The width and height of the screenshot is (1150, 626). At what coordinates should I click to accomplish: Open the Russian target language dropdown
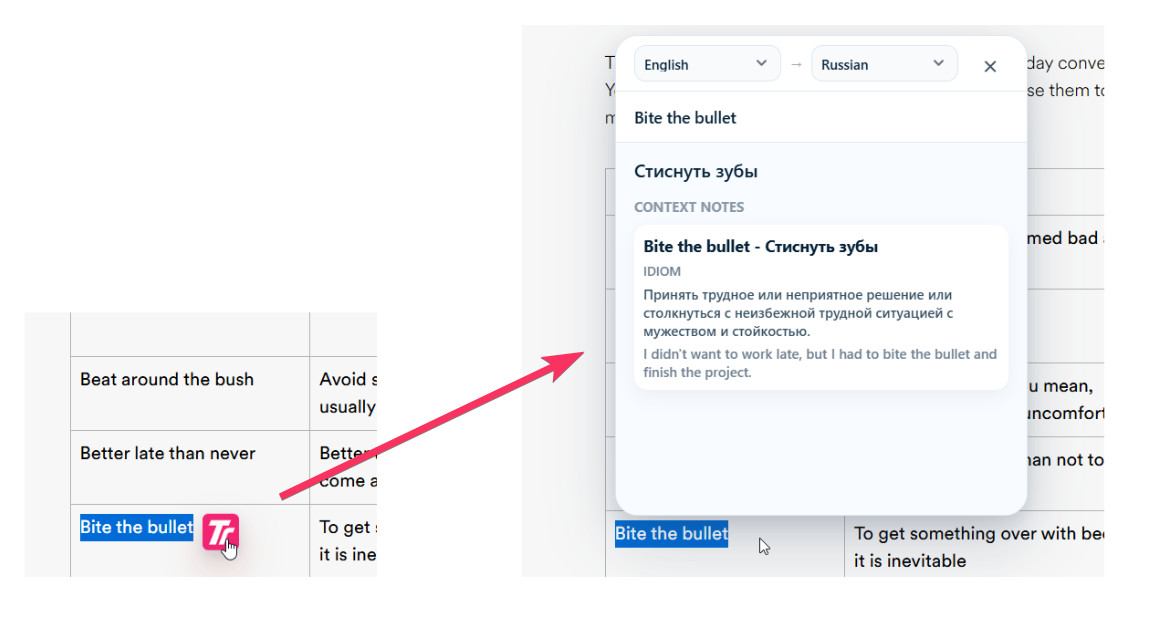point(884,64)
